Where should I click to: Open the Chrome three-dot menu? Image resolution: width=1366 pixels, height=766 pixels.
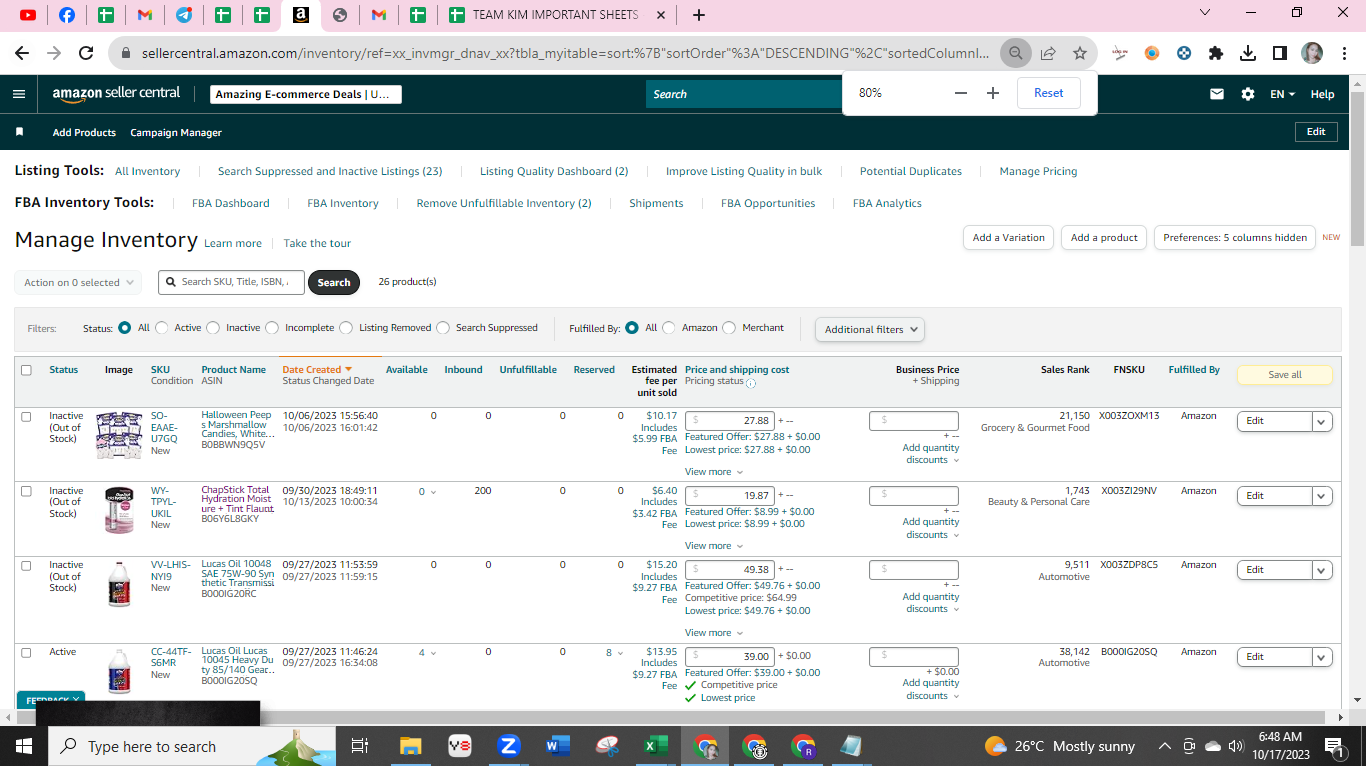click(x=1344, y=53)
